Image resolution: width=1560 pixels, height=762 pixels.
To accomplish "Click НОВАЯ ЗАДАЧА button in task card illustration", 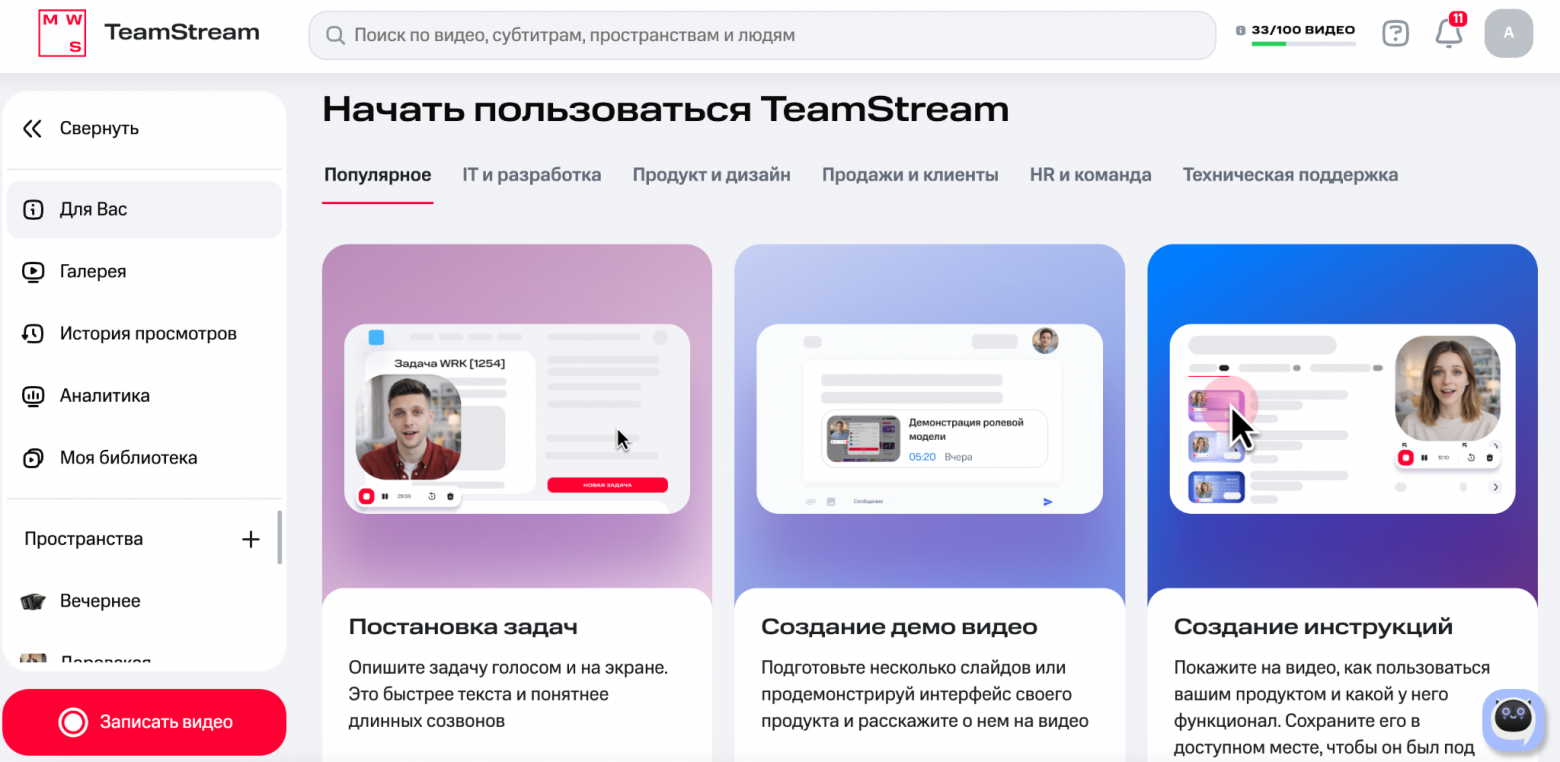I will click(x=607, y=485).
